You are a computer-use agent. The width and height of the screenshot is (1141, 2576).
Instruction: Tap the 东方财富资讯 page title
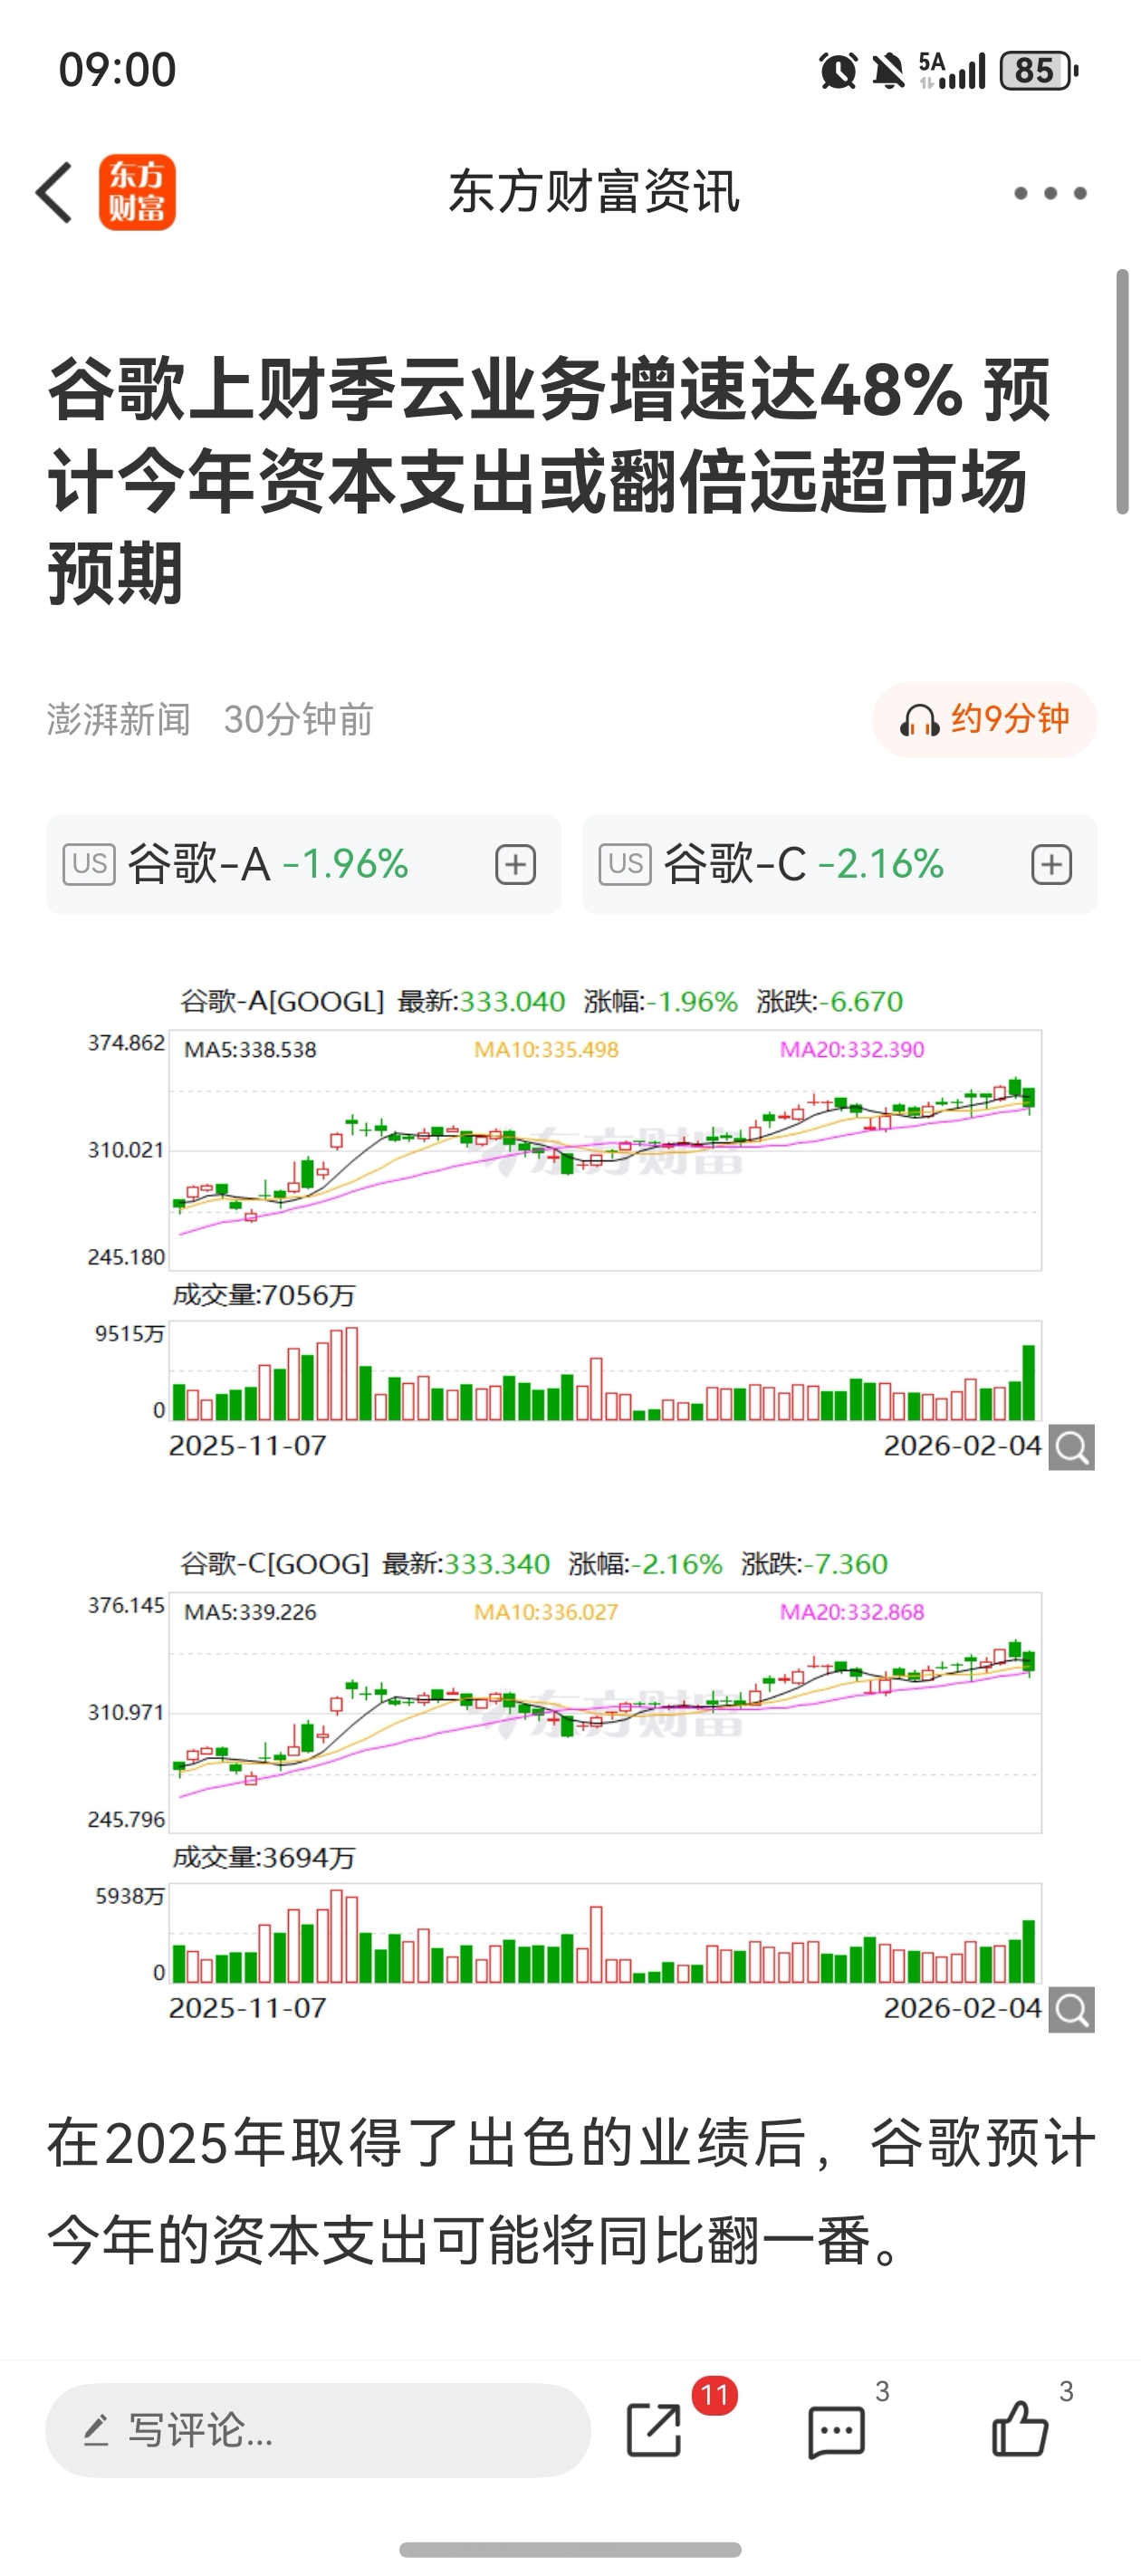pyautogui.click(x=594, y=192)
